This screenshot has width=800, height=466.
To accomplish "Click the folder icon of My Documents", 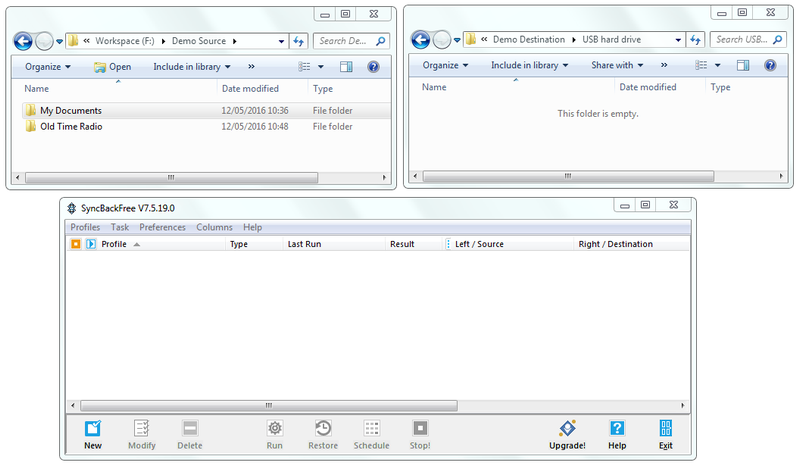I will coord(31,110).
